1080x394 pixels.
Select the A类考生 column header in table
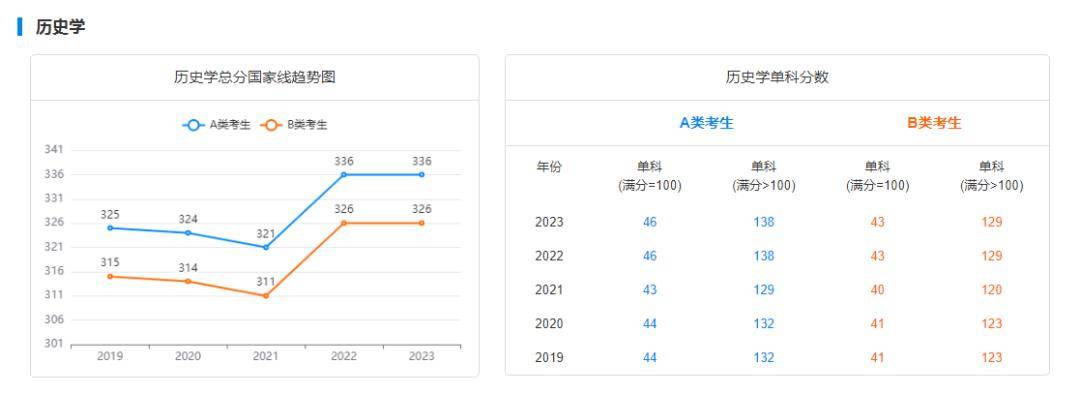(707, 123)
